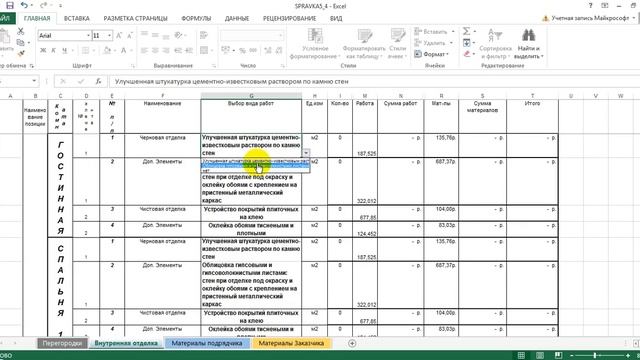Viewport: 640px width, 360px height.
Task: Click the dropdown arrow of the selected G cell
Action: (306, 153)
